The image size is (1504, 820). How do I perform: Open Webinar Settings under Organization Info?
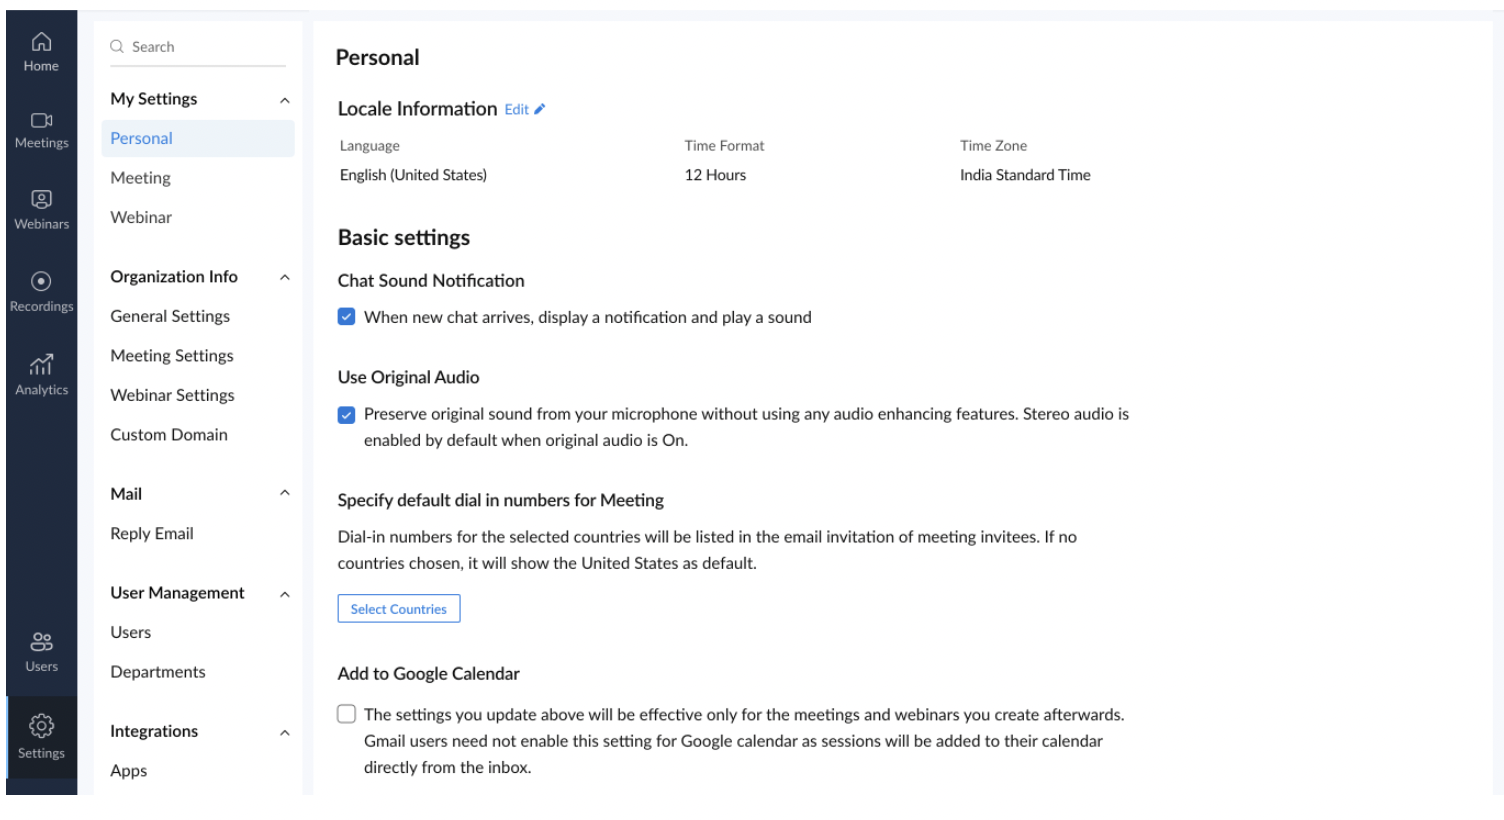click(172, 395)
